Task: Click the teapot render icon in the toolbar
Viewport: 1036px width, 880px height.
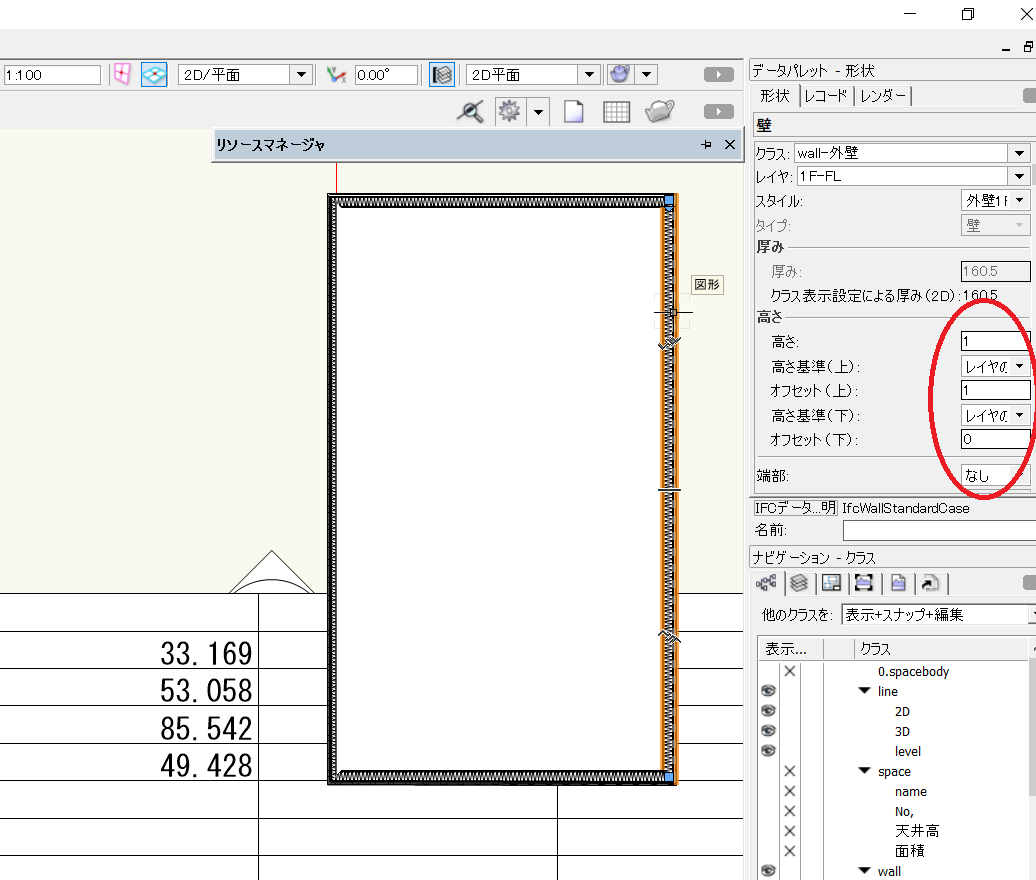Action: [659, 112]
